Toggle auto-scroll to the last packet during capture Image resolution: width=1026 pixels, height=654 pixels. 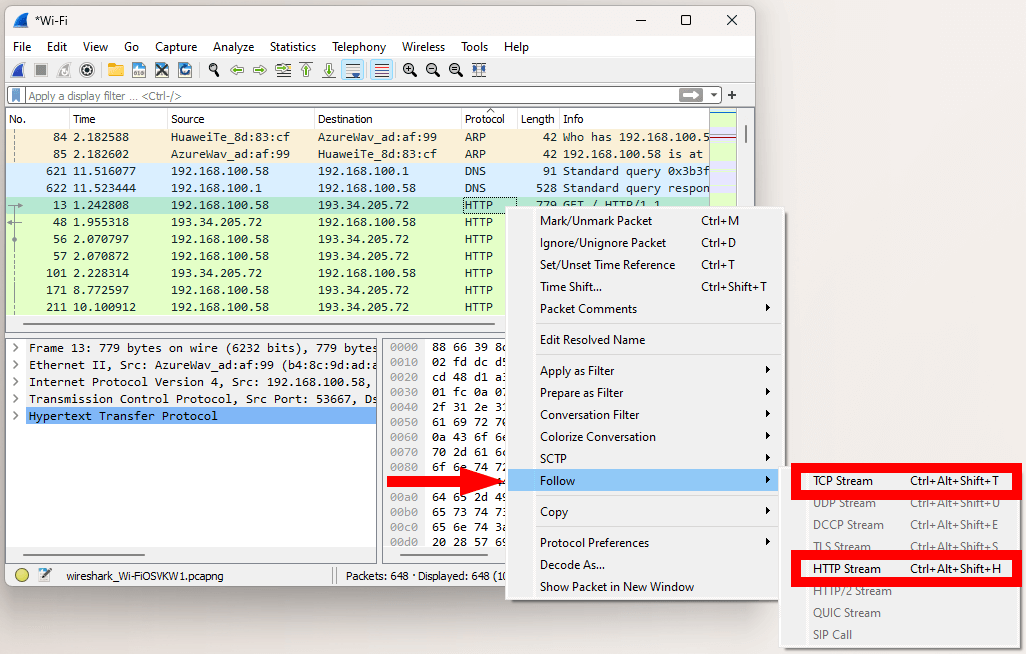pyautogui.click(x=353, y=70)
